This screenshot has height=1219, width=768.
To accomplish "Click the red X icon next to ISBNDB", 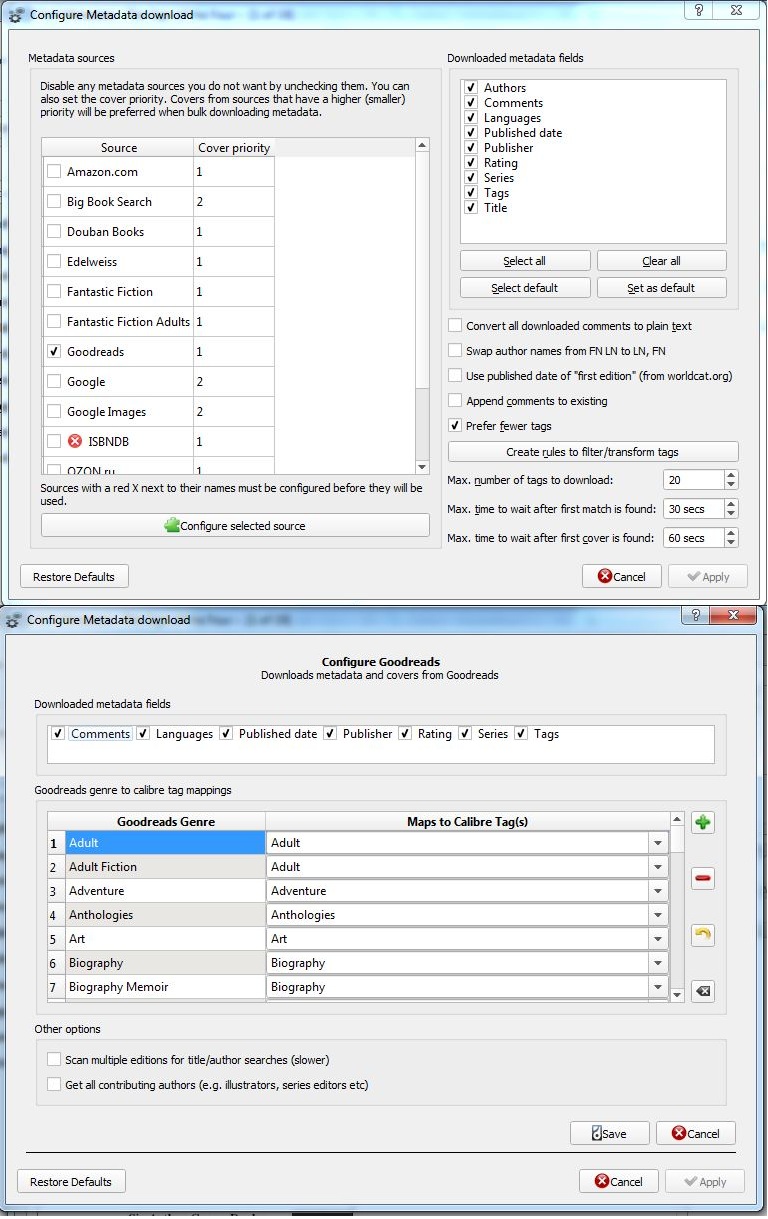I will click(75, 441).
